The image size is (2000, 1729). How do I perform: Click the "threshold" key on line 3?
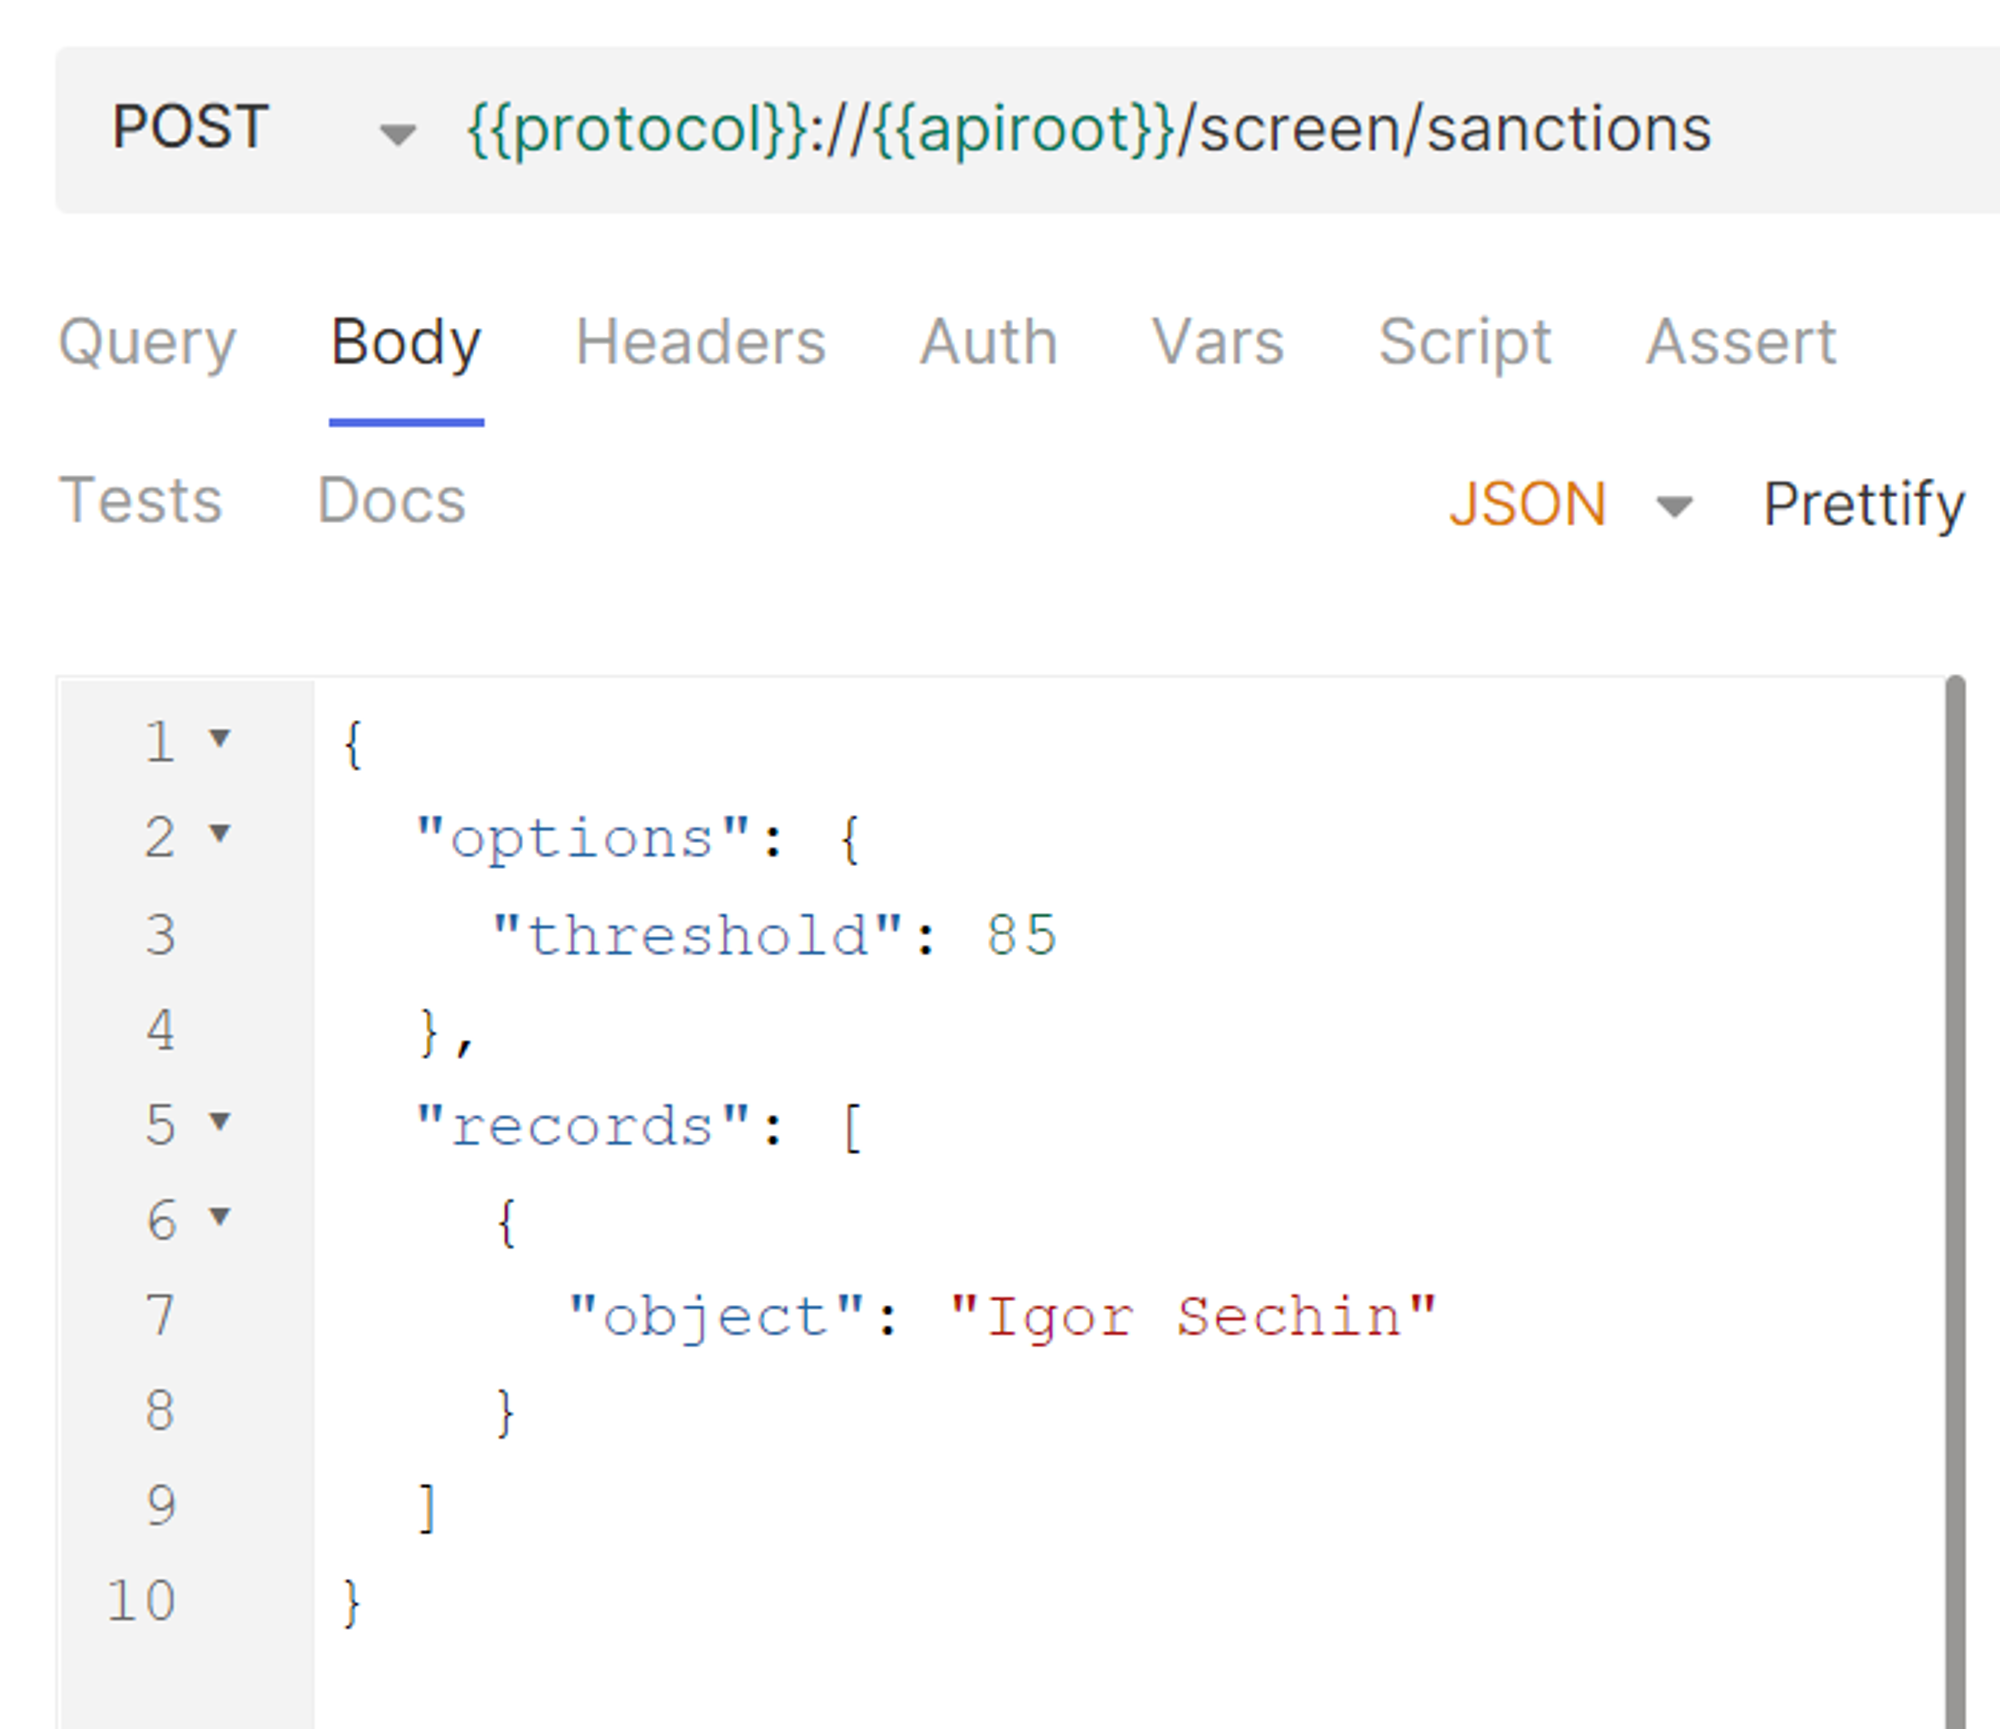[x=697, y=937]
